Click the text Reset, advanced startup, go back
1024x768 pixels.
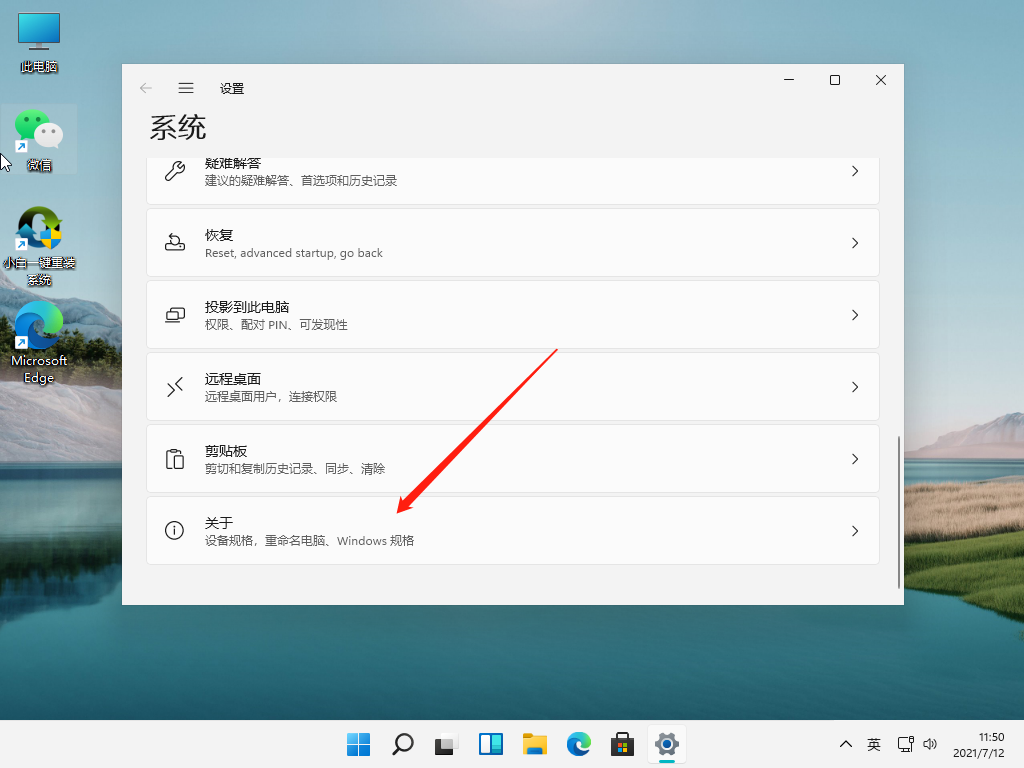[x=294, y=253]
